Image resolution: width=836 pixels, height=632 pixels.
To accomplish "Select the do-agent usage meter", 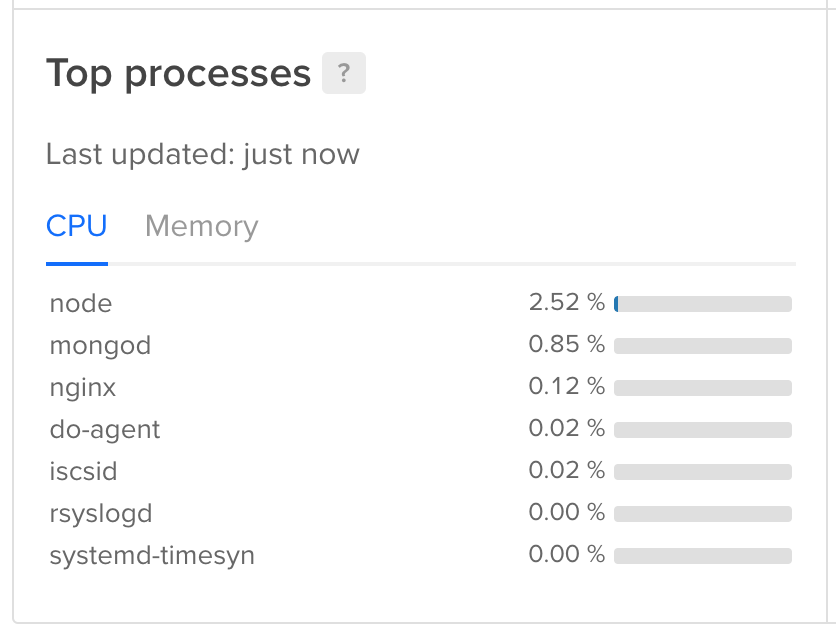I will 700,429.
